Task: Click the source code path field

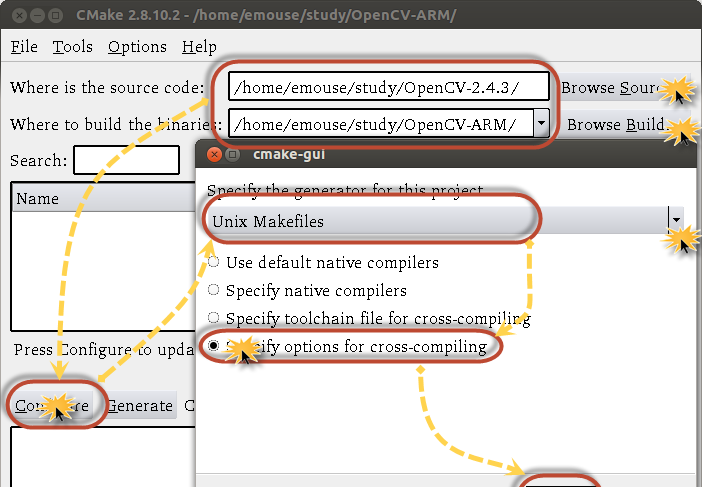Action: [389, 86]
